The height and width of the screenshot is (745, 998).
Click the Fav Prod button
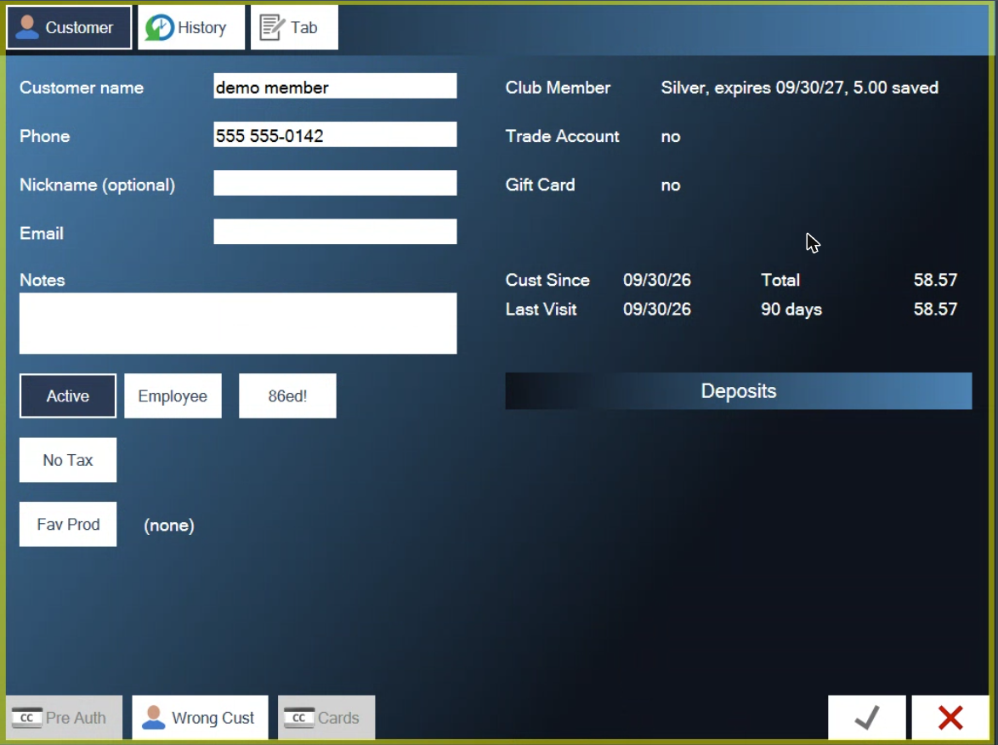67,524
